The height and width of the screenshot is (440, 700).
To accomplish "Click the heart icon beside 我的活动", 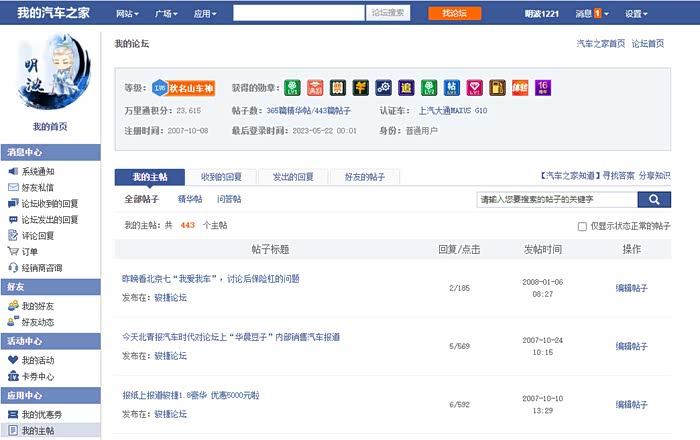I will coord(13,360).
